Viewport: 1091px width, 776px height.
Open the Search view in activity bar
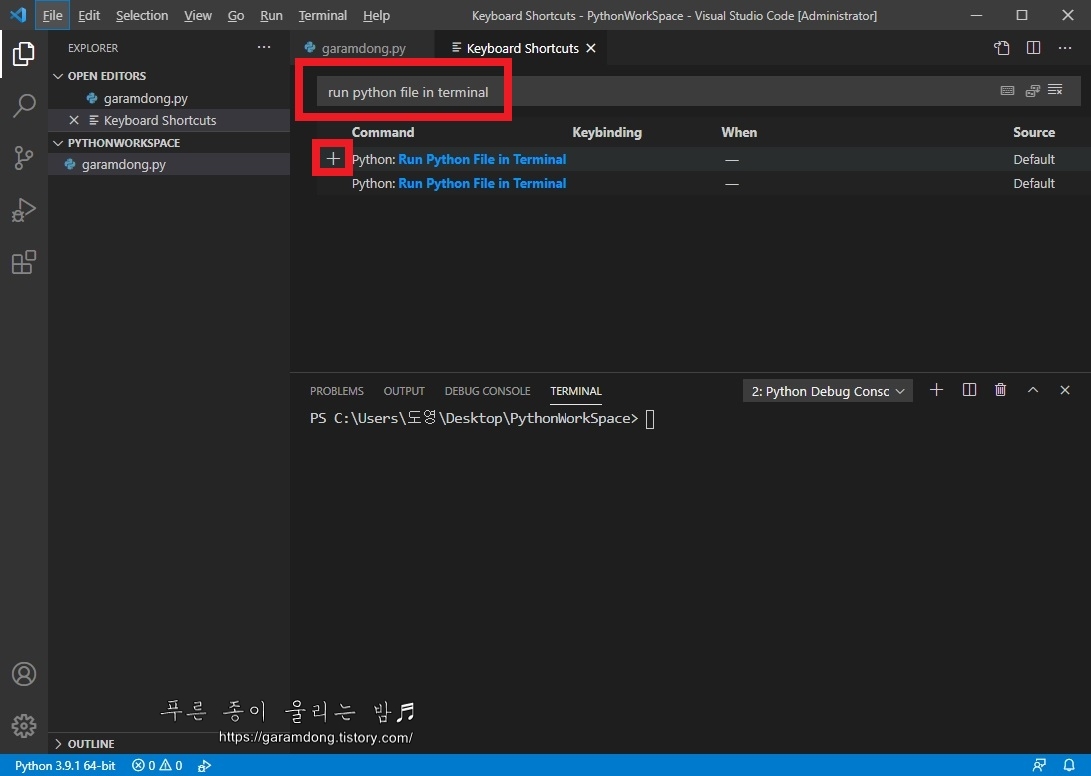click(x=24, y=106)
